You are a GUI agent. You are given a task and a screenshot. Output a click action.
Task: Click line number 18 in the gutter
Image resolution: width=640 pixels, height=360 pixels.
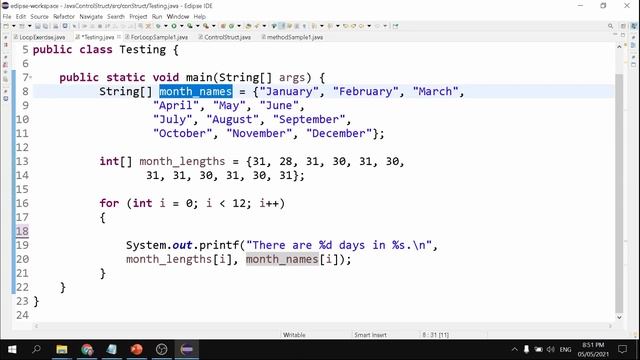click(x=22, y=231)
